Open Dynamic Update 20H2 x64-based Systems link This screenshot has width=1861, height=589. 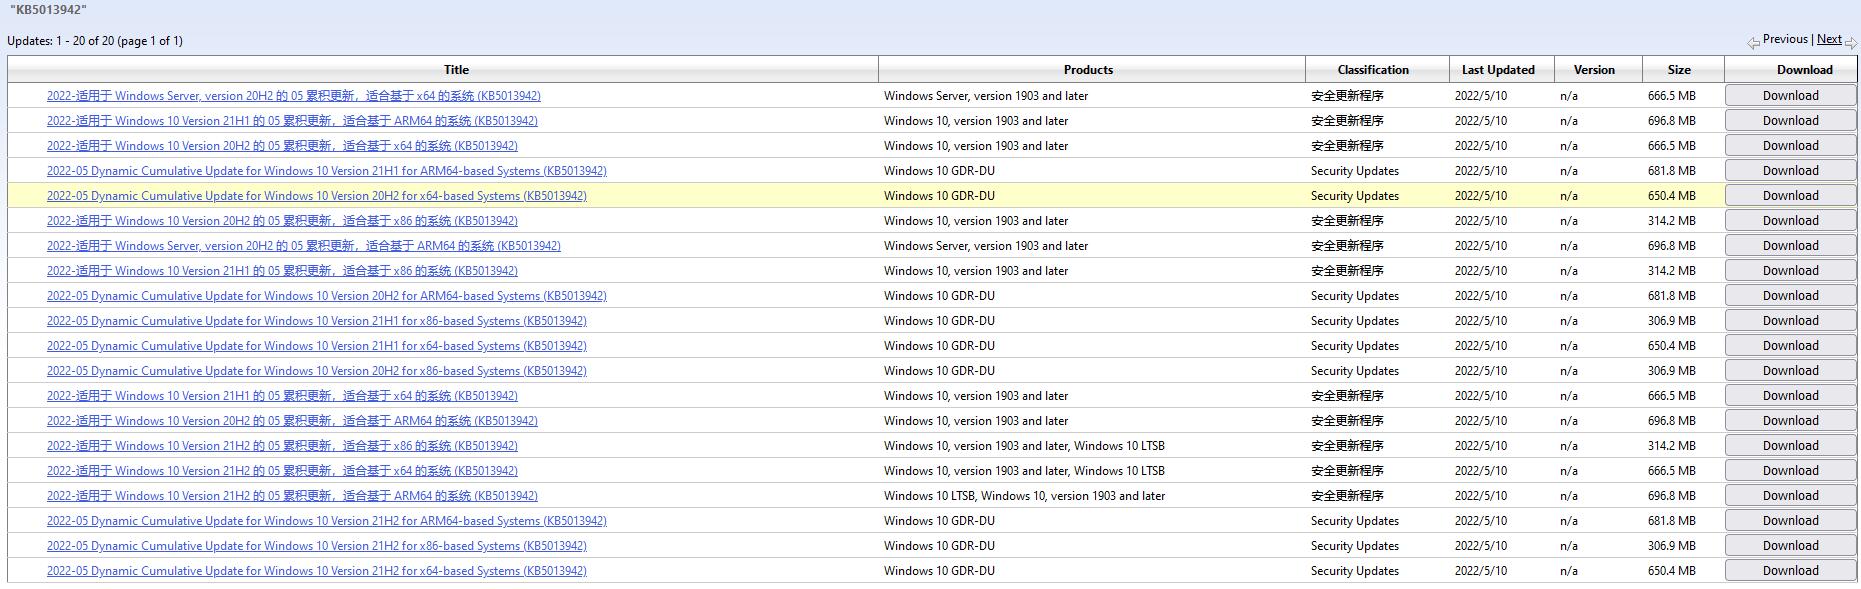[x=316, y=196]
